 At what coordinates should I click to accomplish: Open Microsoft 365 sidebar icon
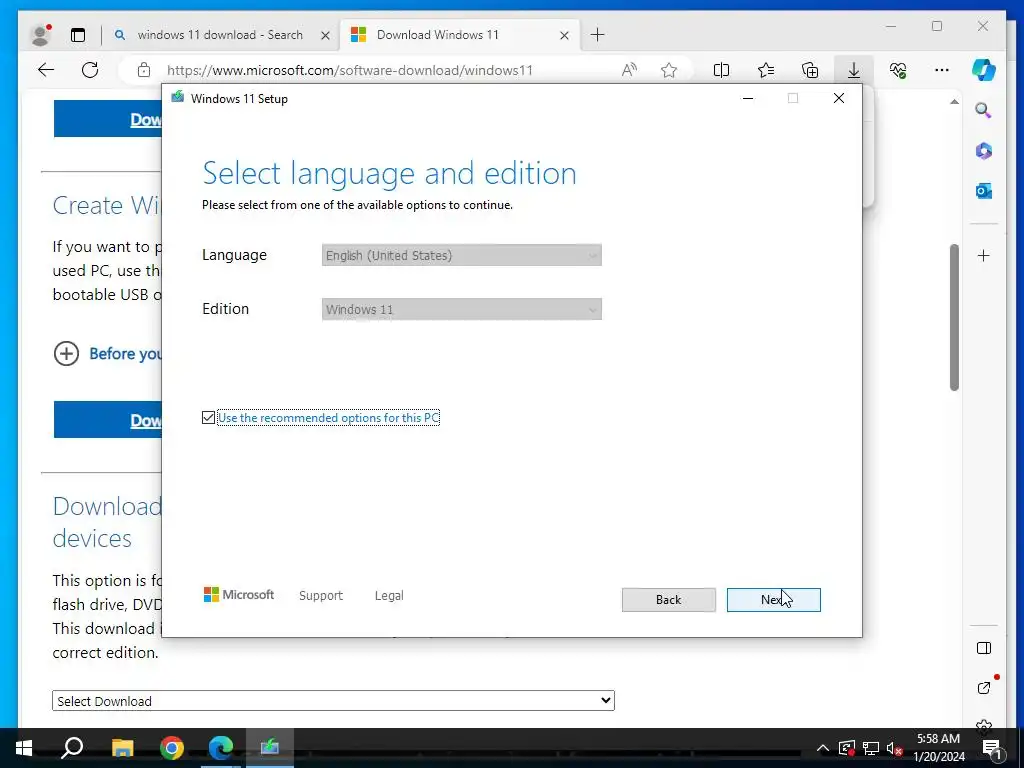984,151
